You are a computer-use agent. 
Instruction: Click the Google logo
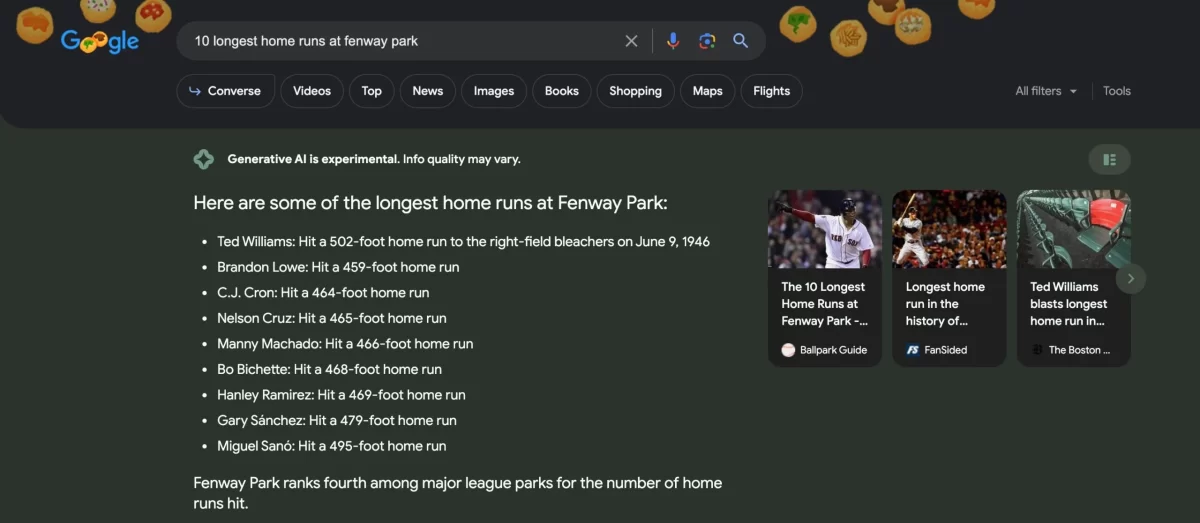point(100,41)
